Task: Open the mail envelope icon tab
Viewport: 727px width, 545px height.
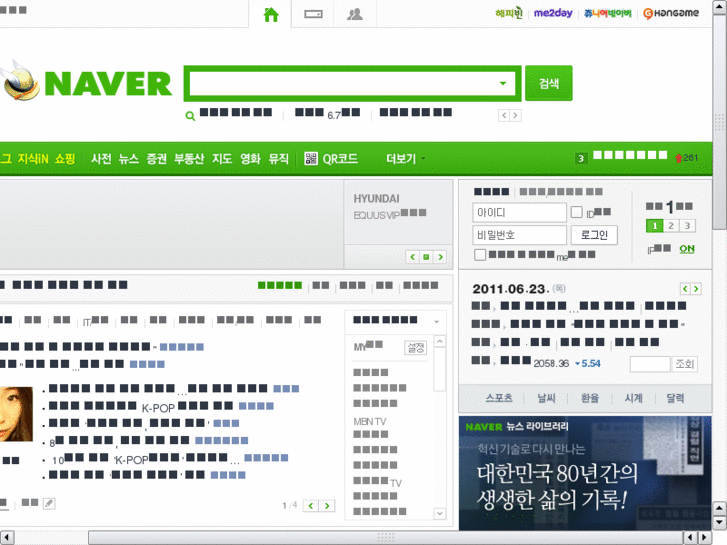Action: [313, 14]
